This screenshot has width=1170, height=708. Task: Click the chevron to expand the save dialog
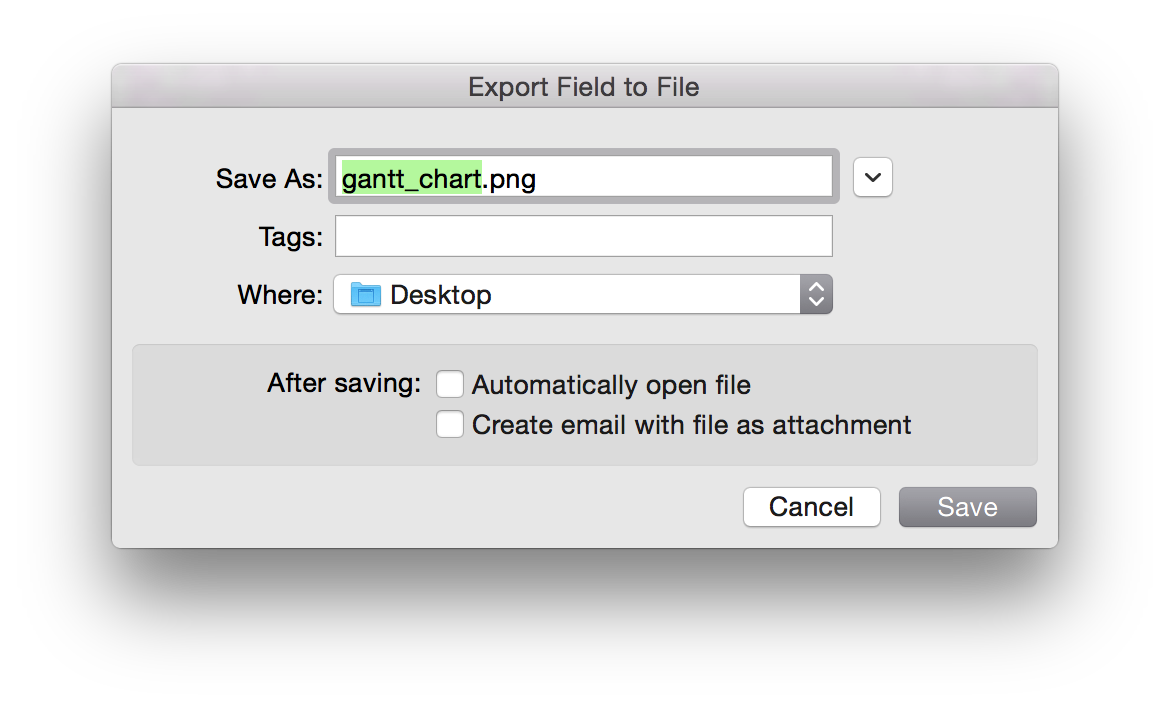[x=872, y=177]
